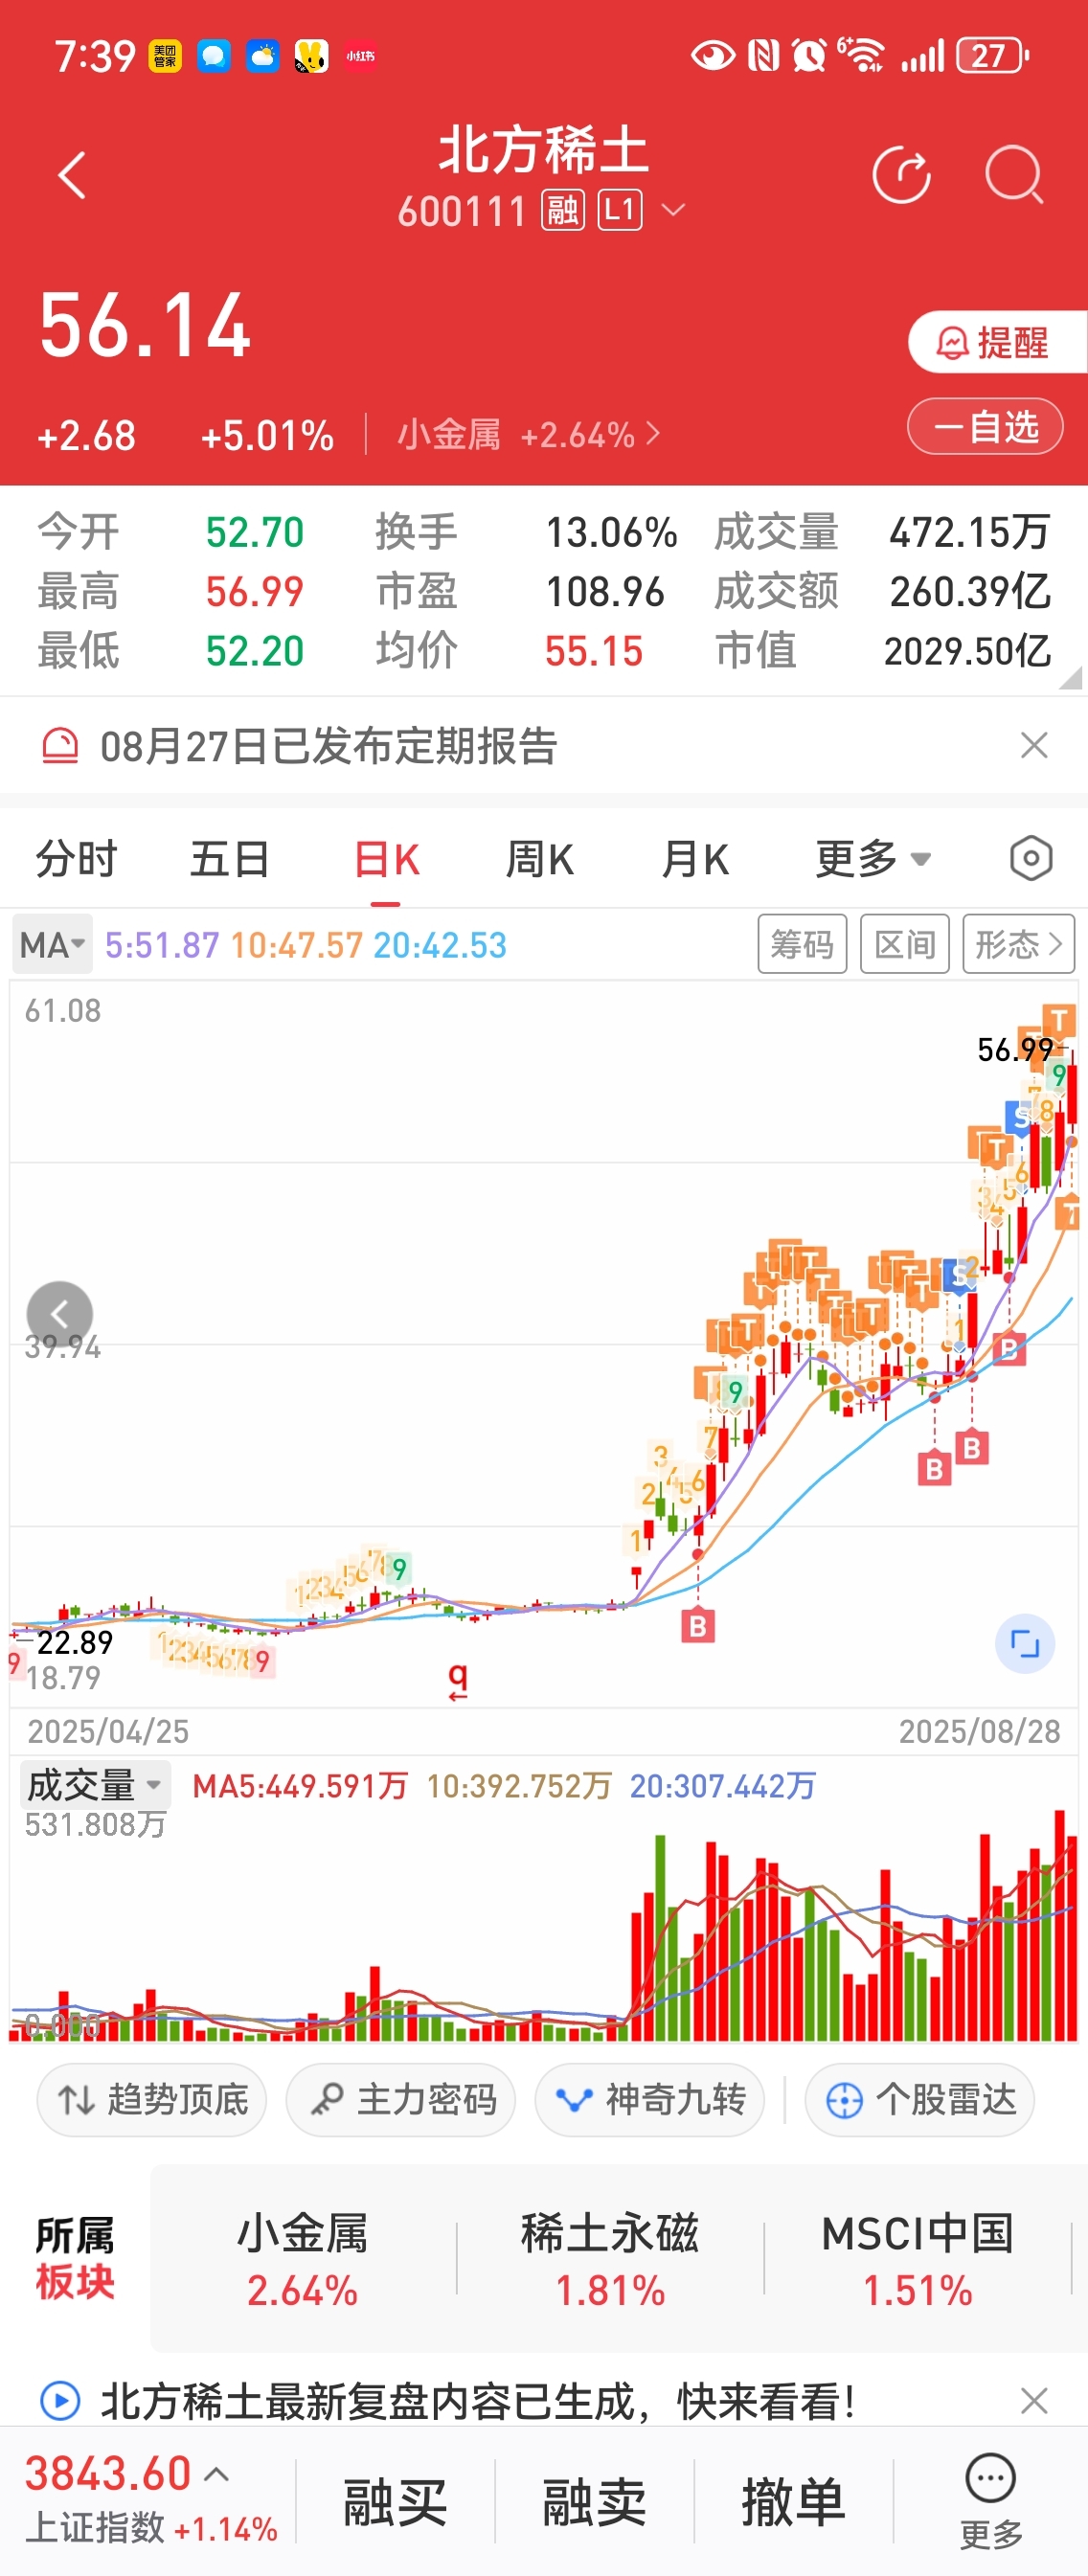Image resolution: width=1088 pixels, height=2576 pixels.
Task: Go back using the top-left arrow
Action: (x=72, y=176)
